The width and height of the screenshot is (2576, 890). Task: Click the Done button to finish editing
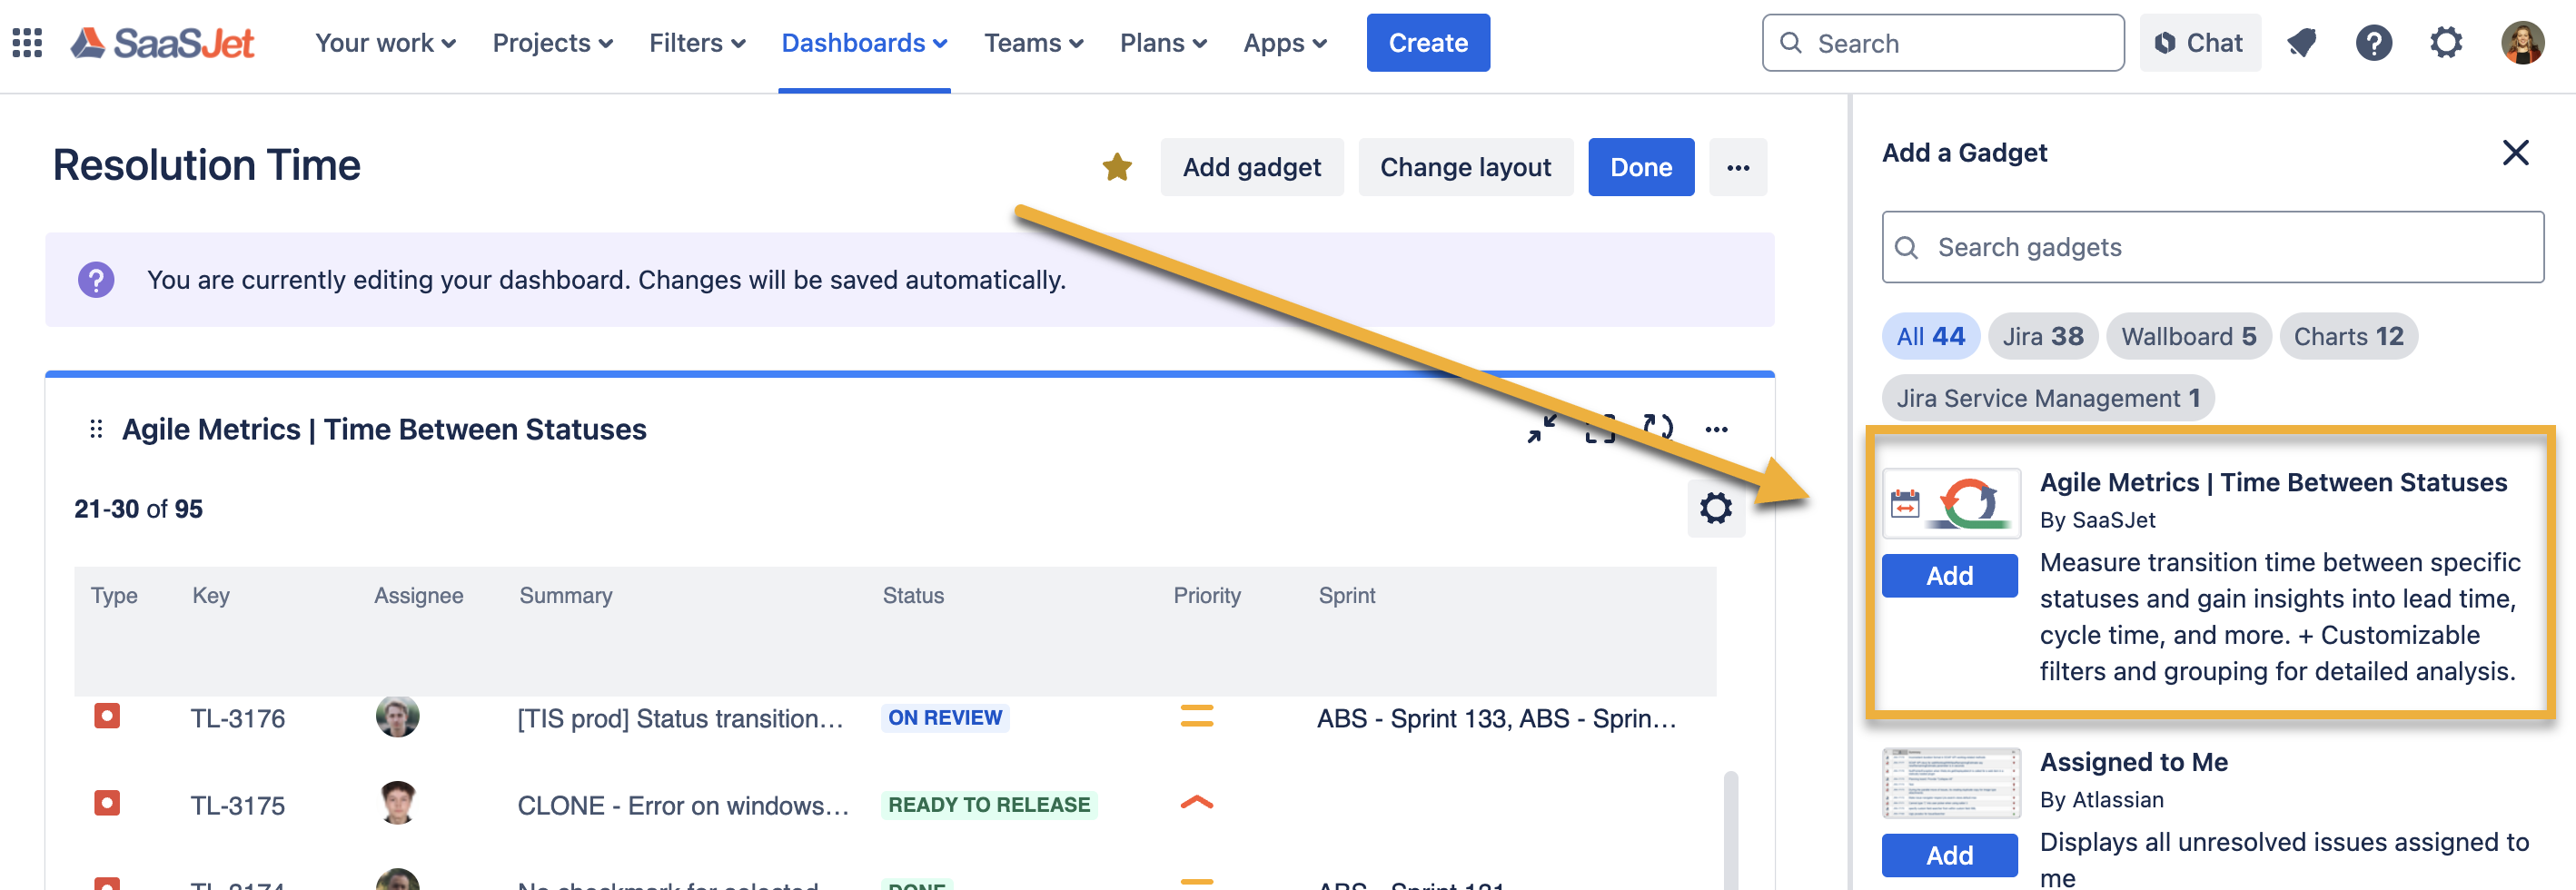tap(1641, 167)
